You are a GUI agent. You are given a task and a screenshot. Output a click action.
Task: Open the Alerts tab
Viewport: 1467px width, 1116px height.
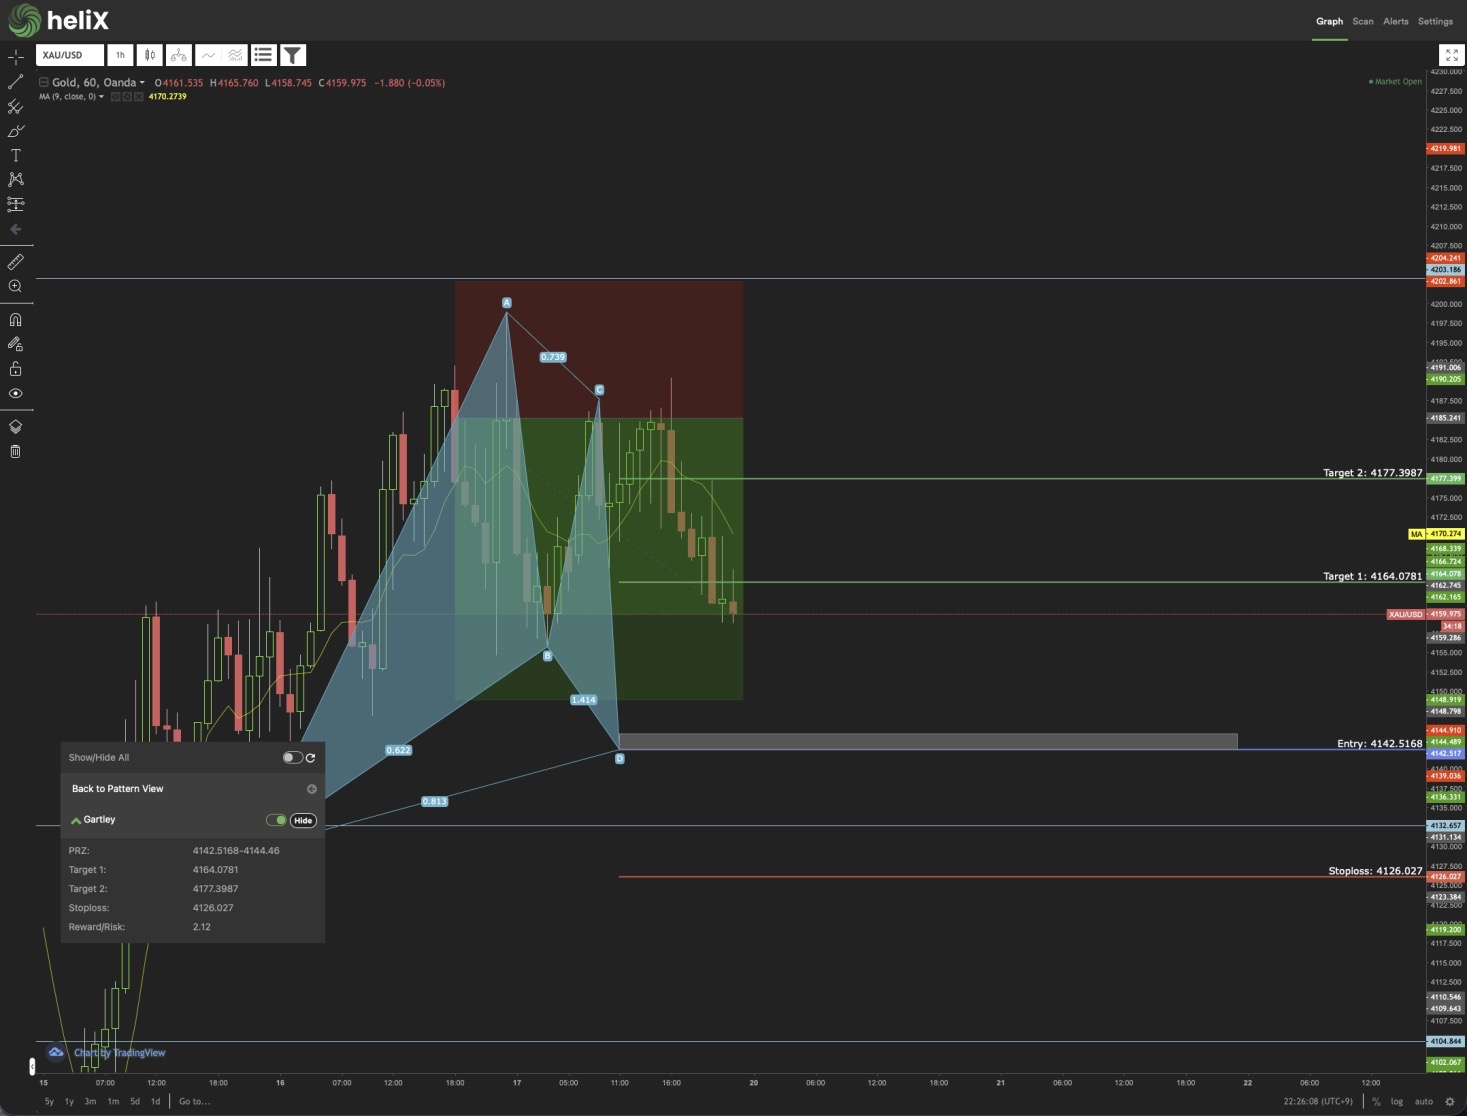[1396, 22]
